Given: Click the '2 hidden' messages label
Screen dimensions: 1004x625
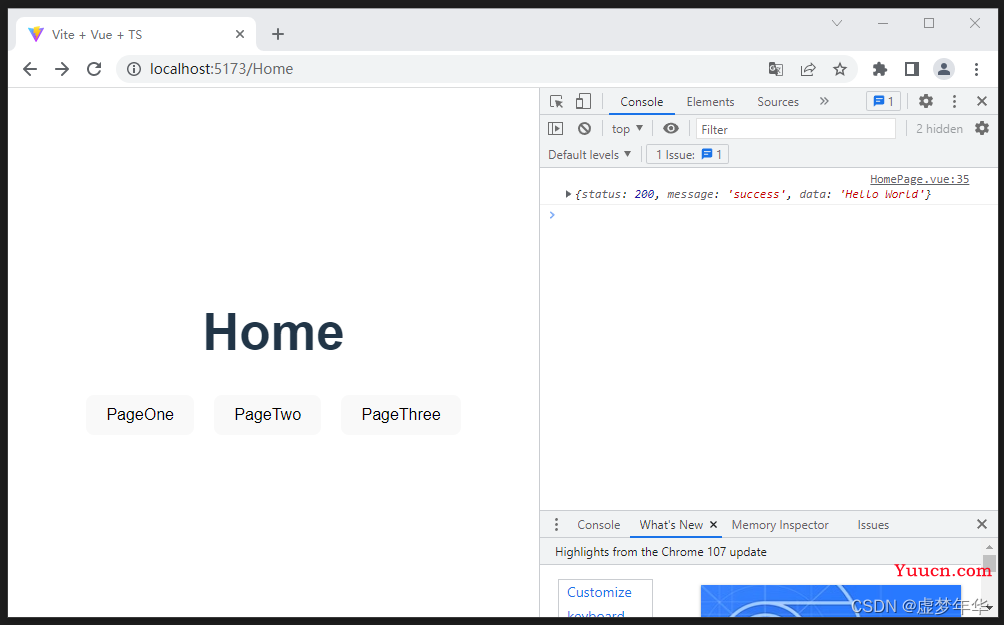Looking at the screenshot, I should [x=939, y=129].
